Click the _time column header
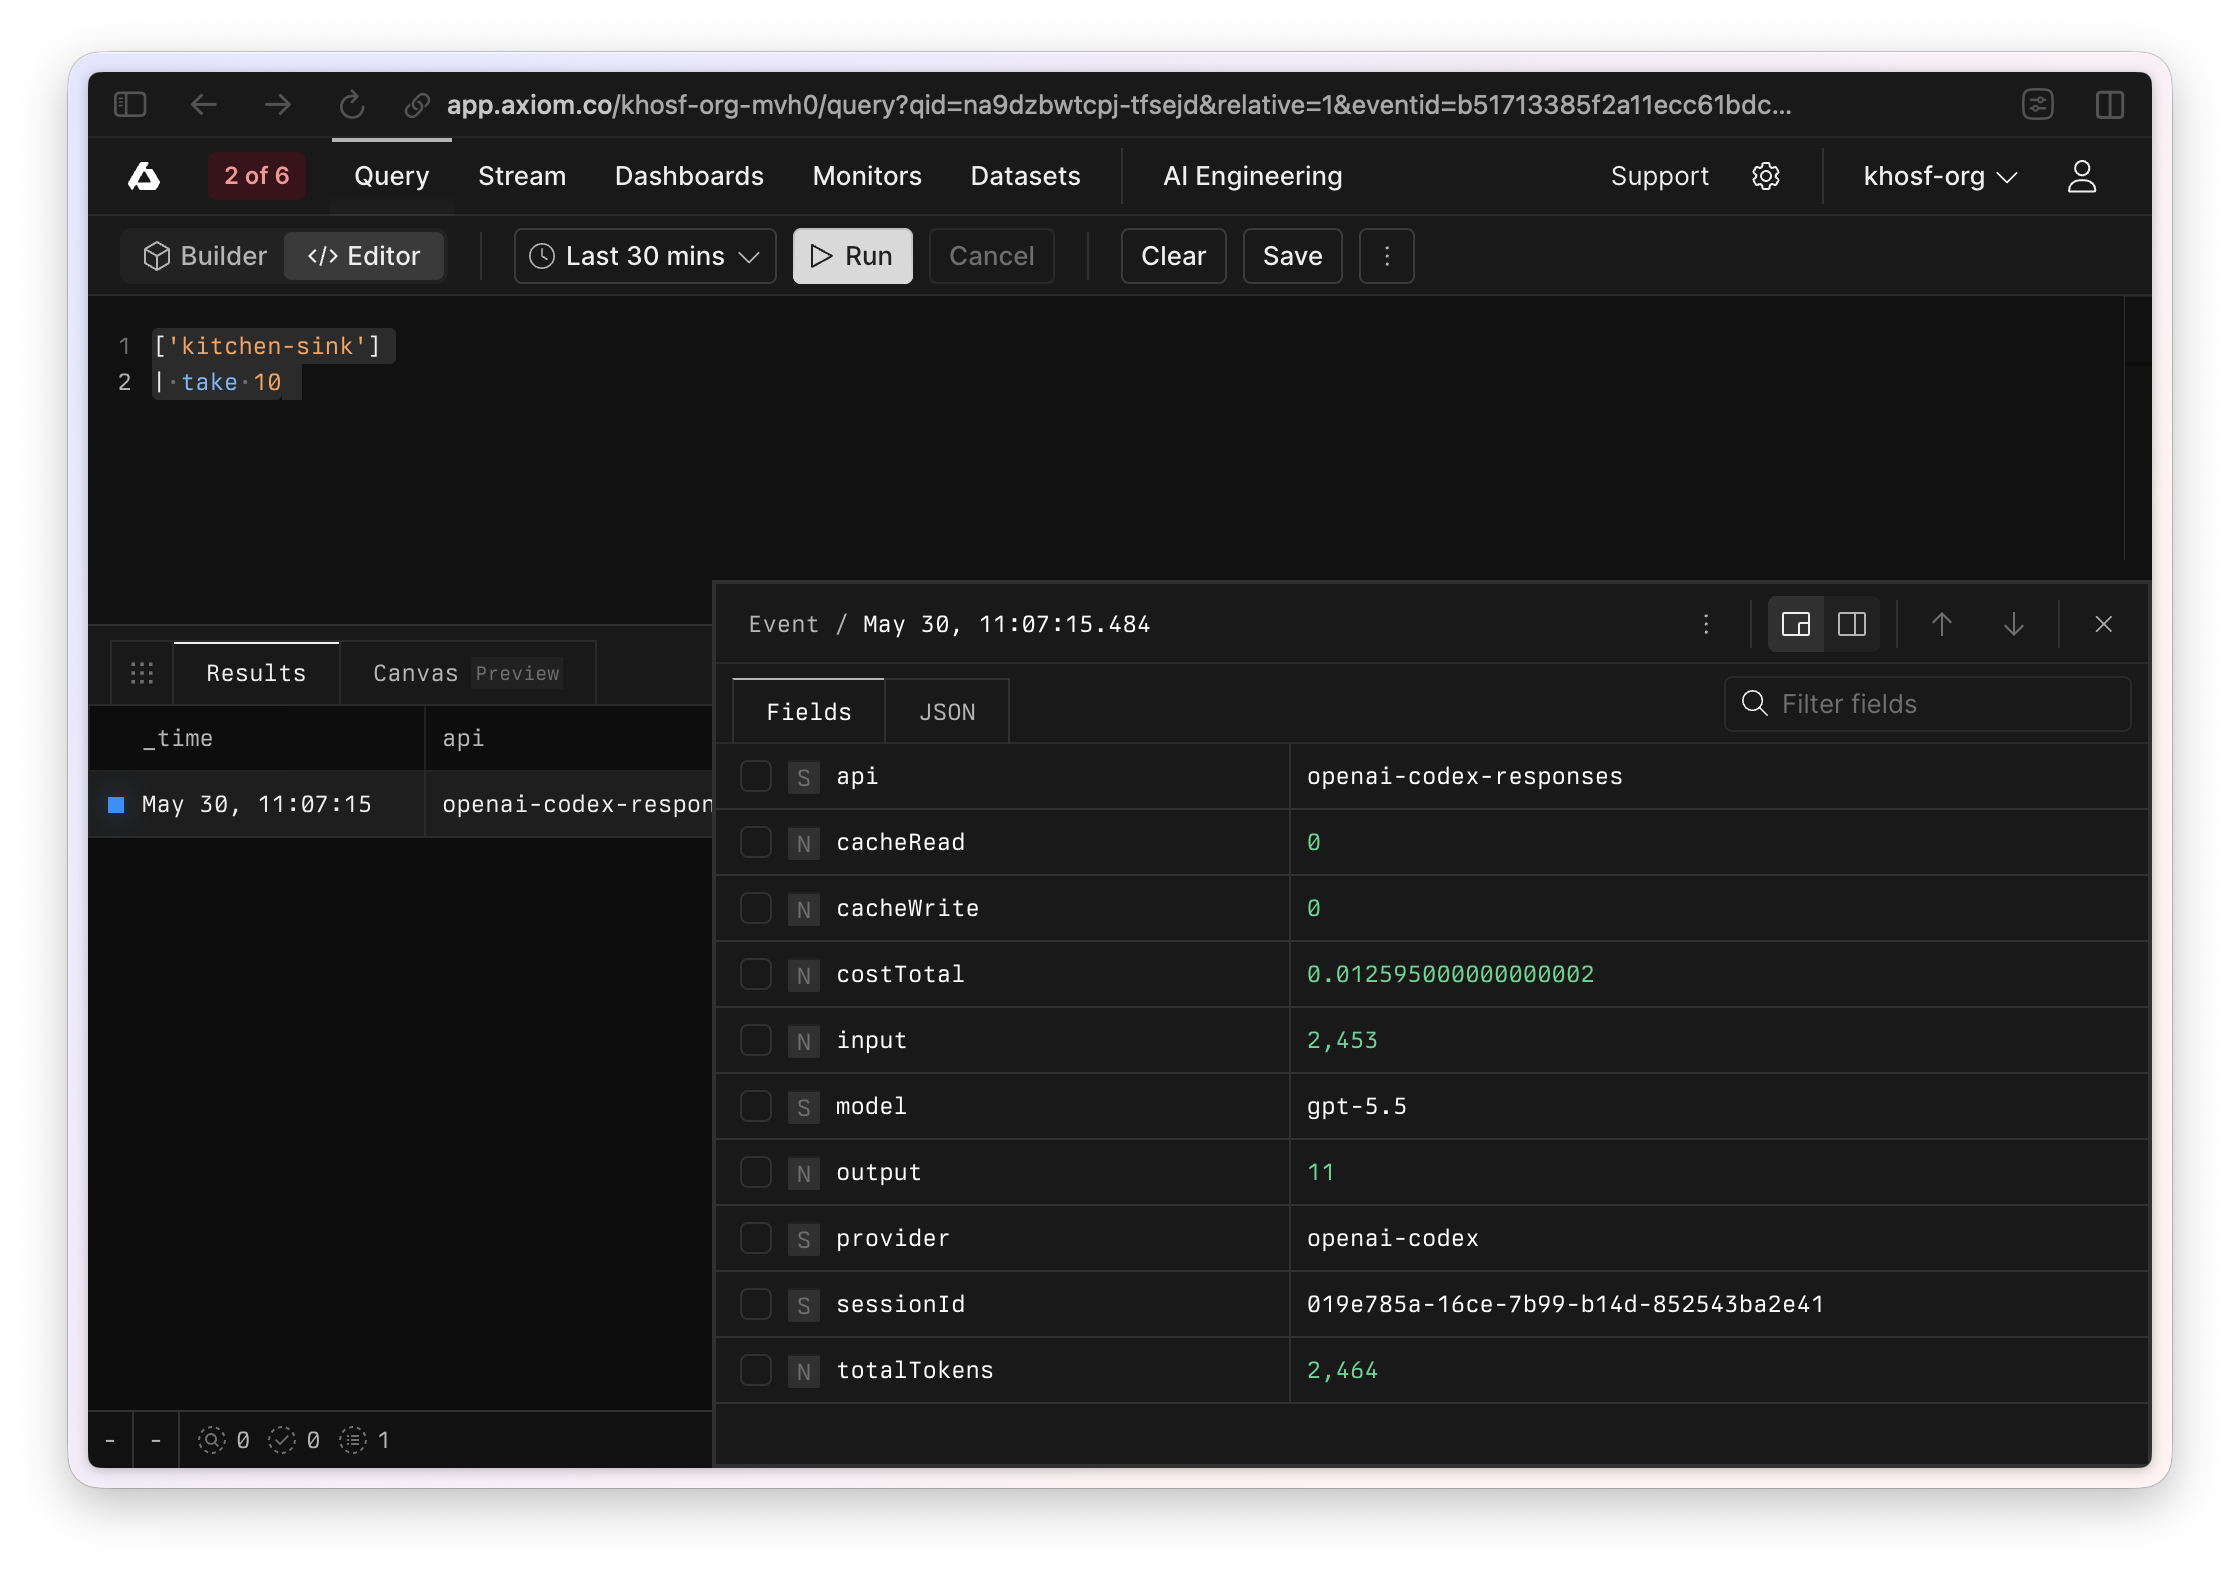Screen dimensions: 2240x1572 pyautogui.click(x=257, y=738)
